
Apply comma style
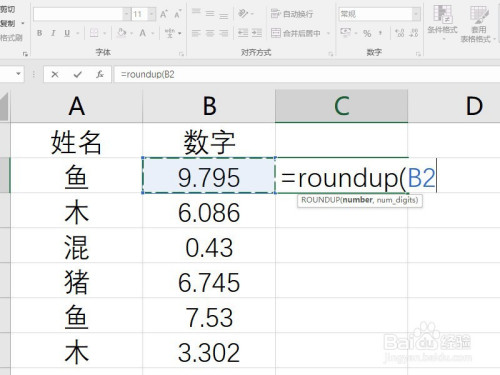tap(381, 33)
